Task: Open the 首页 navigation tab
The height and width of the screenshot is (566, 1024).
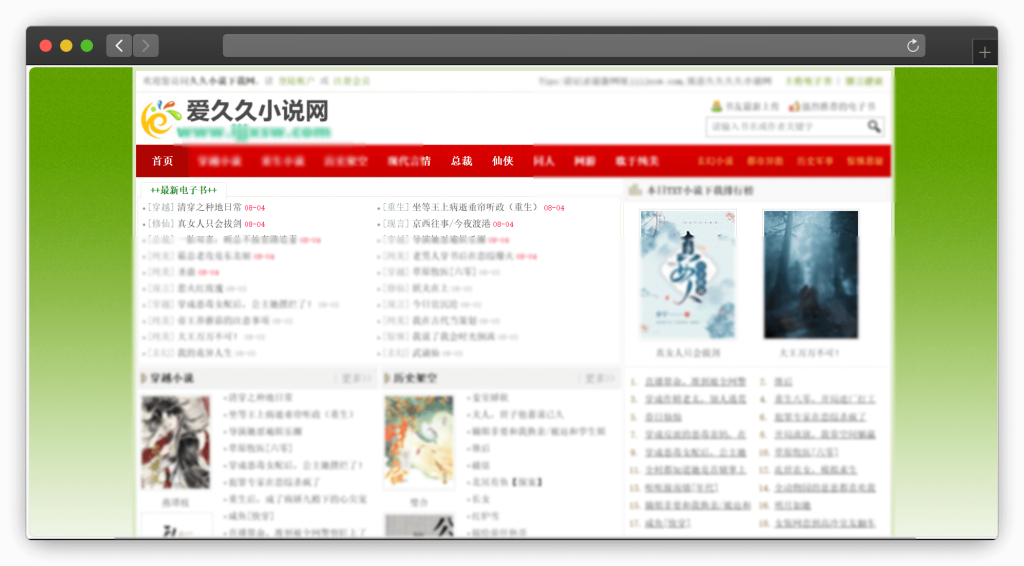Action: click(x=163, y=161)
